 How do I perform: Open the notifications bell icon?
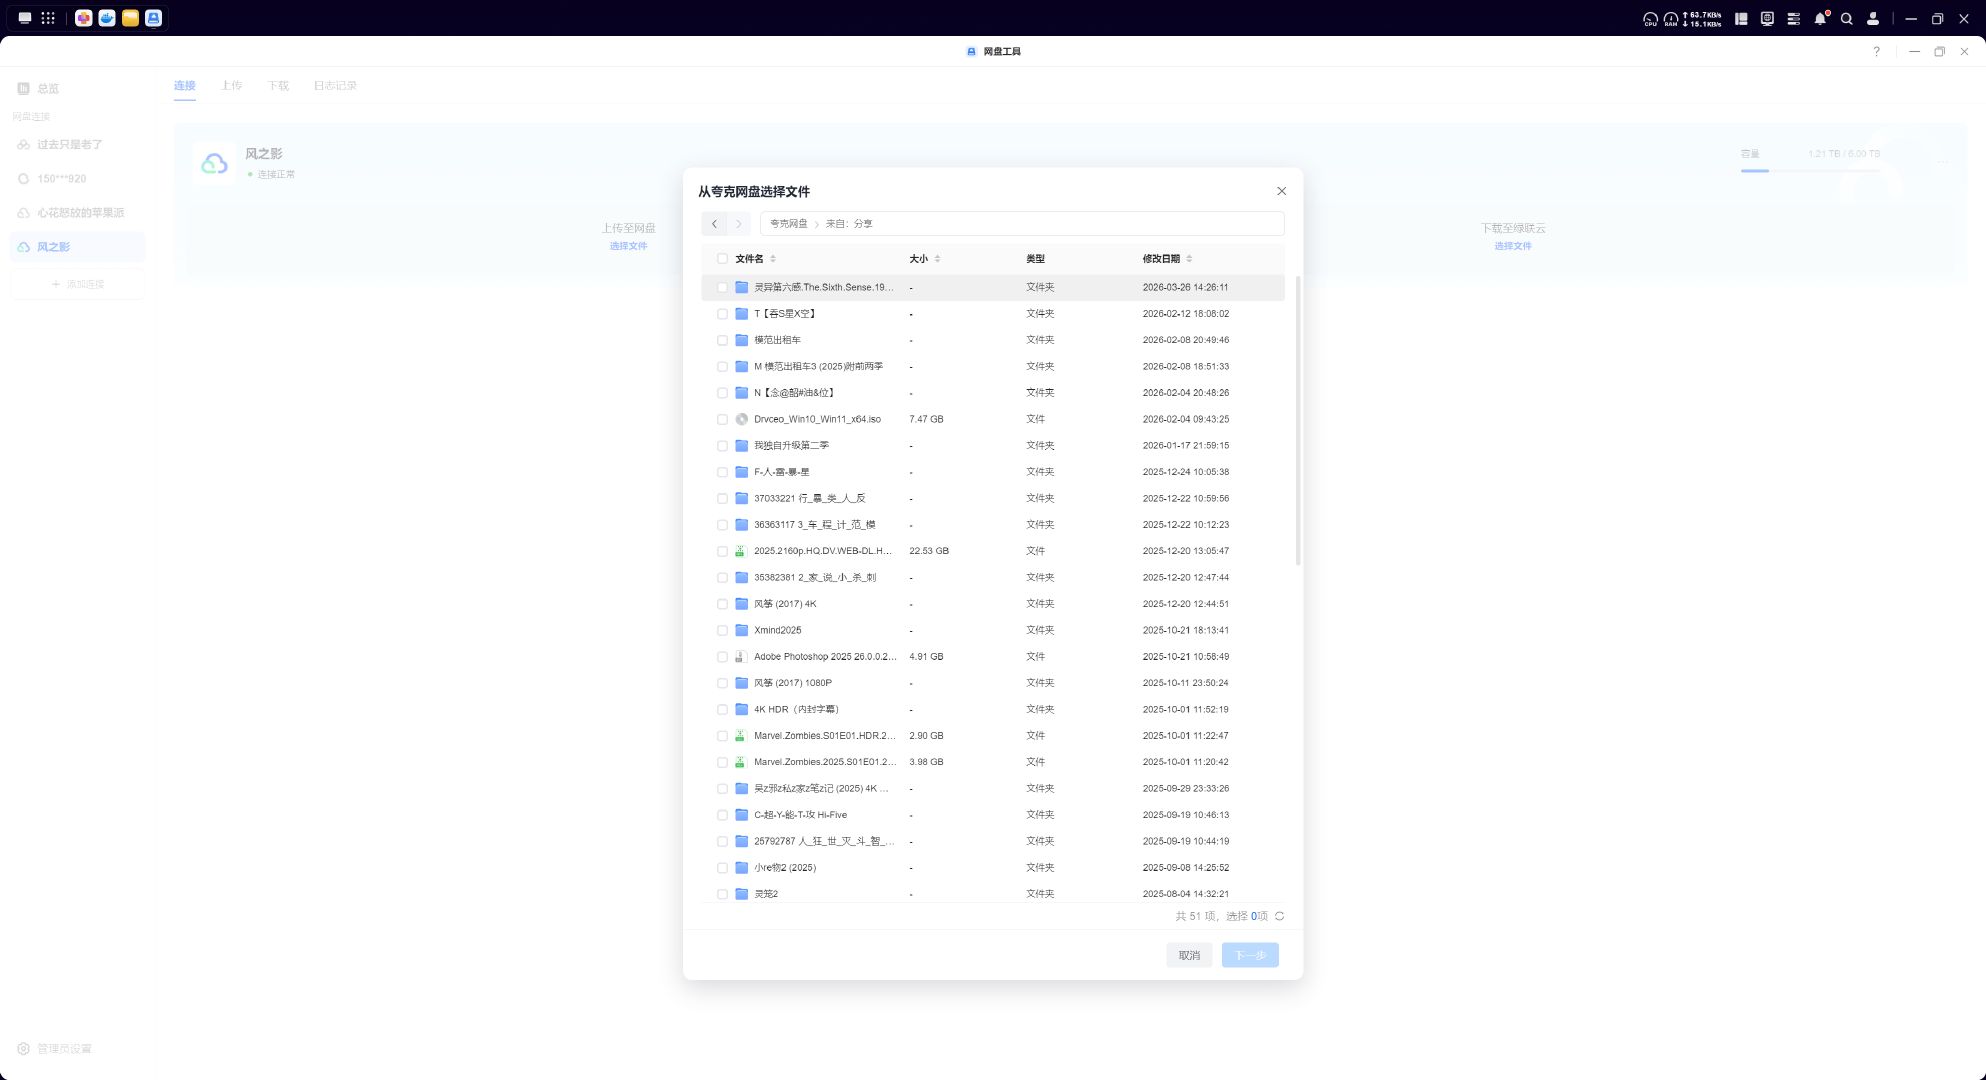pos(1820,18)
